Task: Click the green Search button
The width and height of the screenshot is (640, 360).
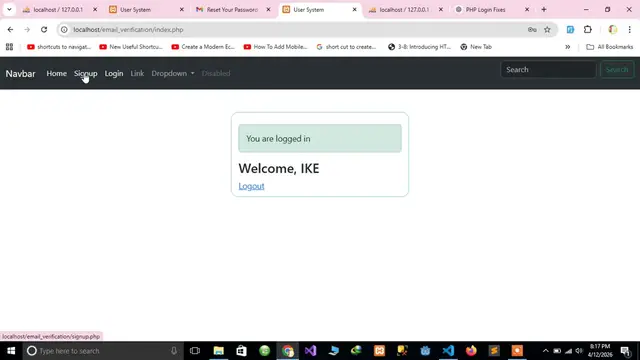Action: click(x=617, y=70)
